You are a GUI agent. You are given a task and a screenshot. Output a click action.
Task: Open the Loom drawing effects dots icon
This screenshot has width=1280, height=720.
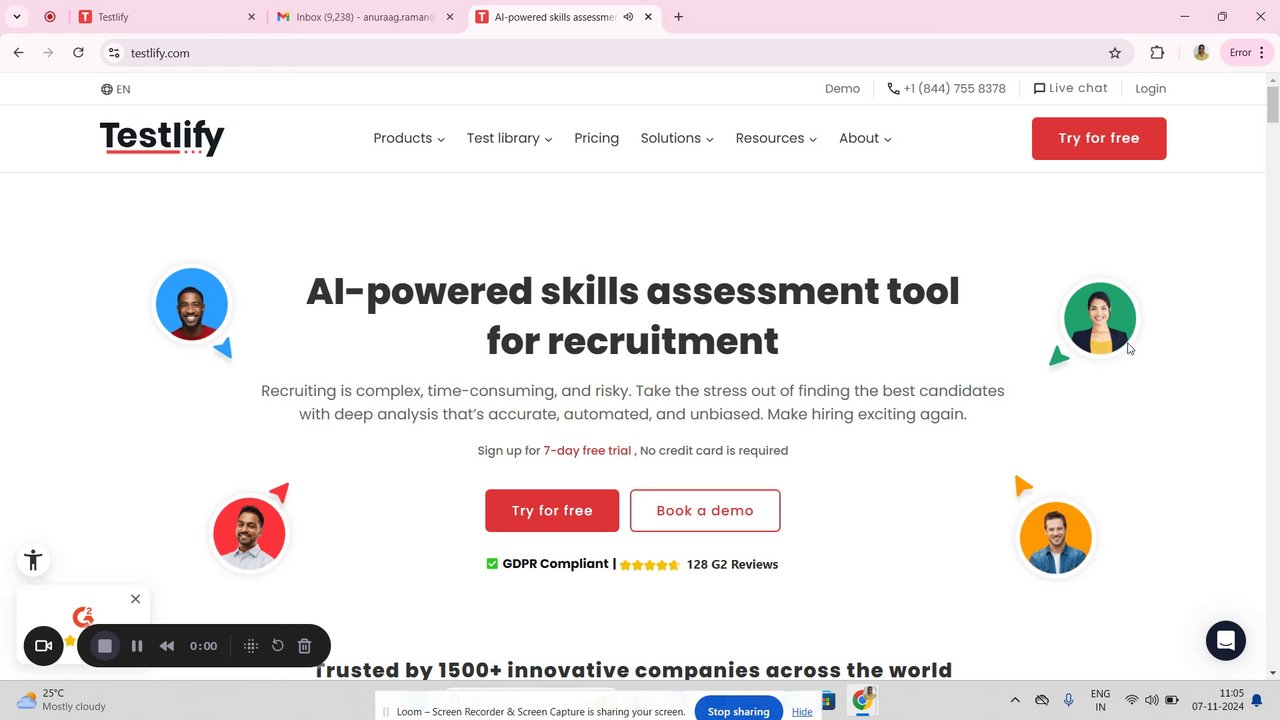[251, 646]
